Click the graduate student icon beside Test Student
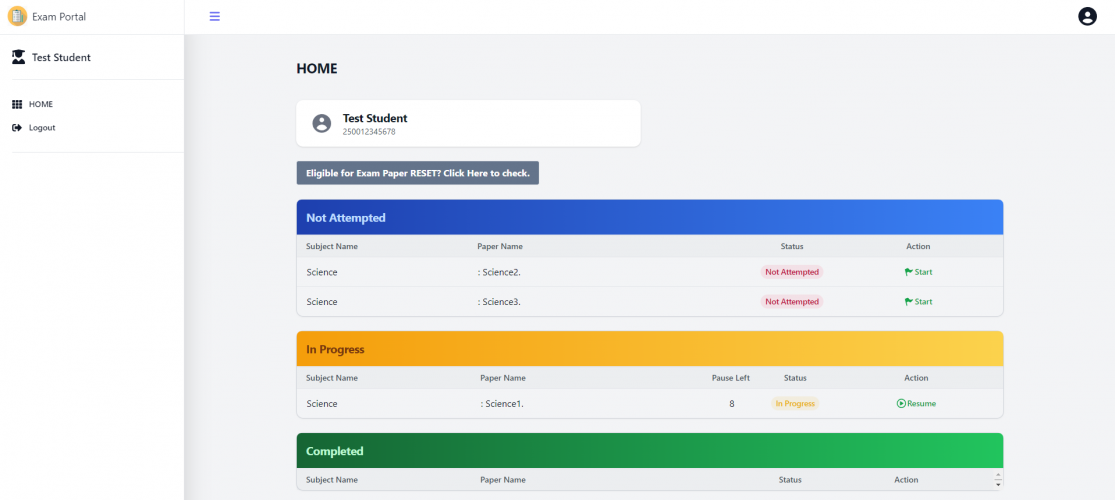 pyautogui.click(x=18, y=58)
